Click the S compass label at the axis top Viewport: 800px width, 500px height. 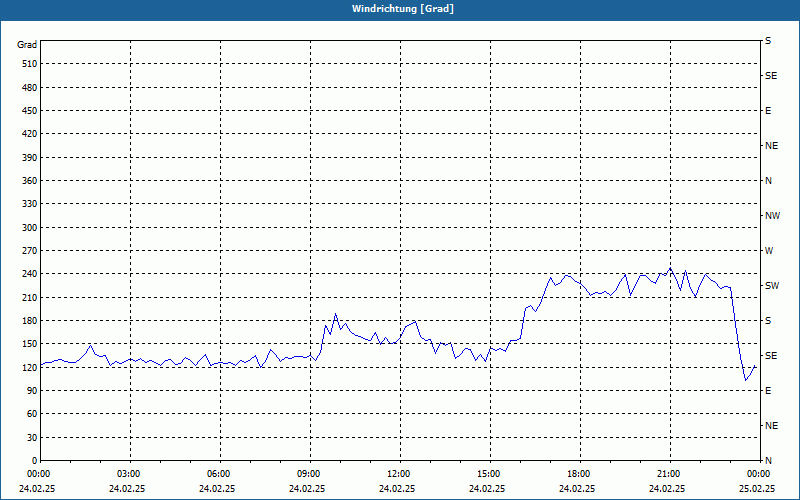[x=768, y=41]
